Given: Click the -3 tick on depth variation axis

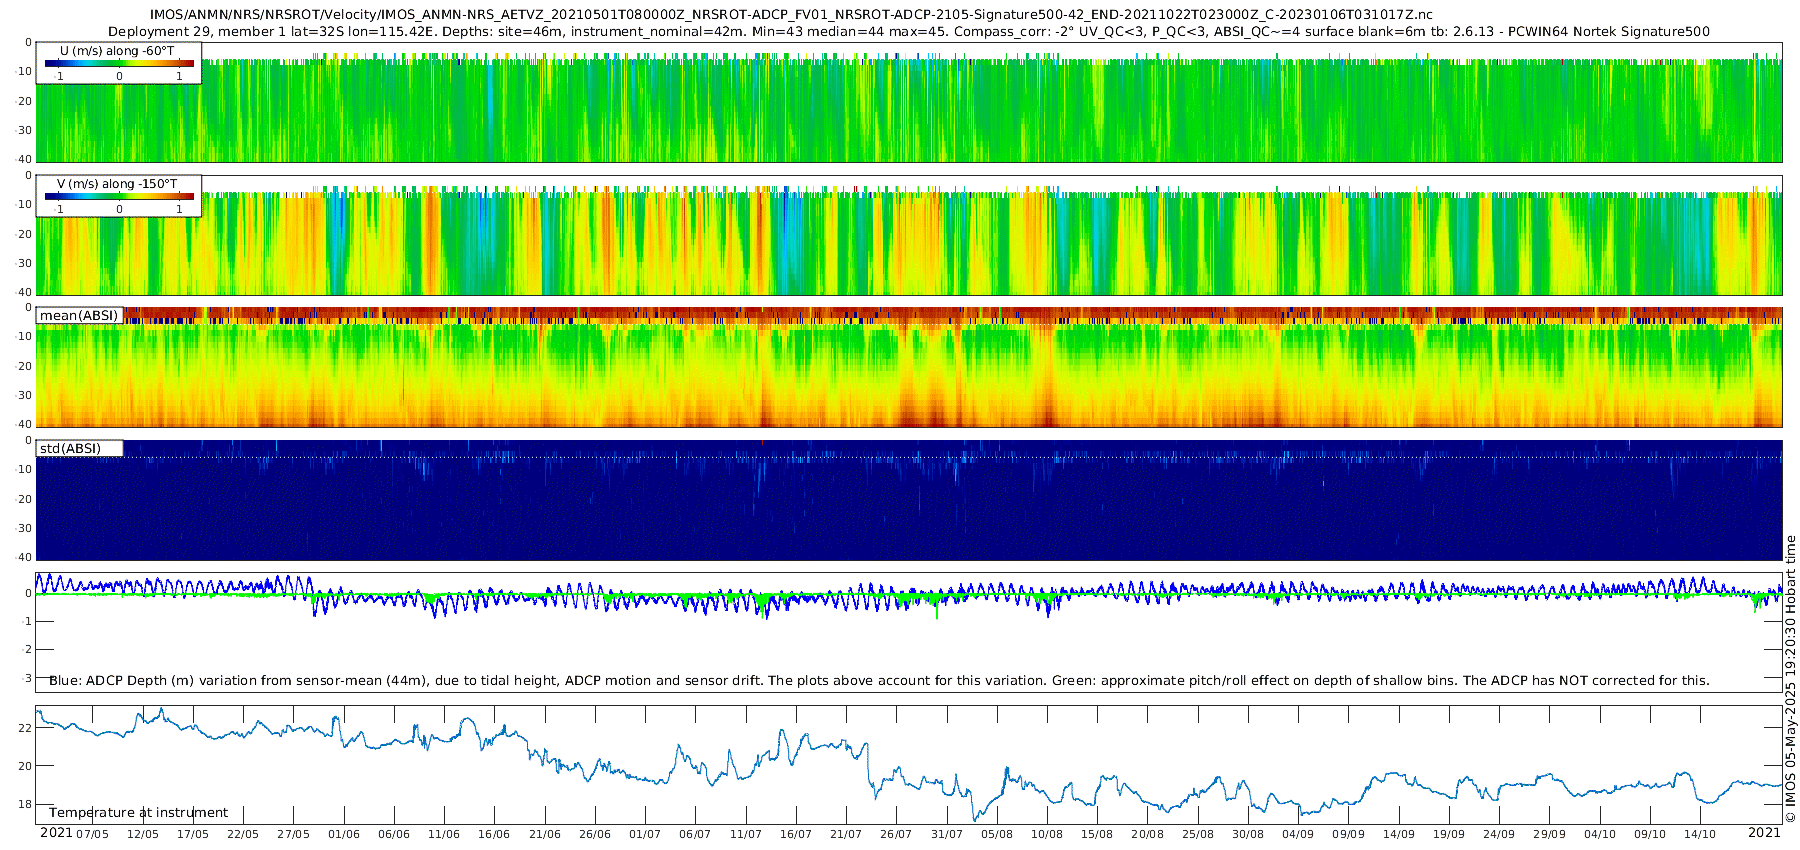Looking at the screenshot, I should click(x=27, y=678).
